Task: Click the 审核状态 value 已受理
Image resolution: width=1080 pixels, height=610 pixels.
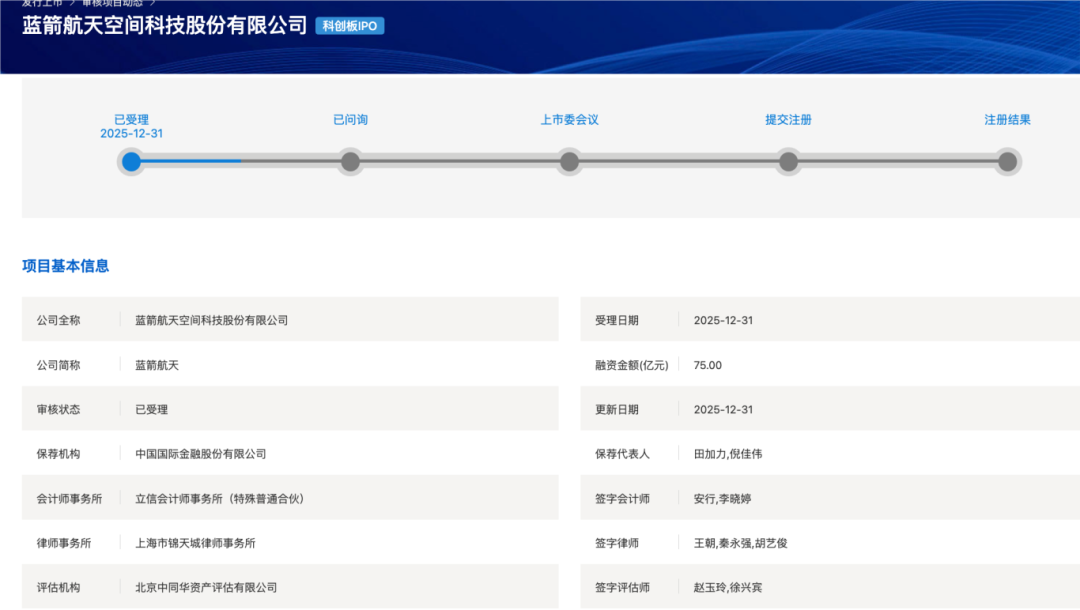Action: pyautogui.click(x=152, y=410)
